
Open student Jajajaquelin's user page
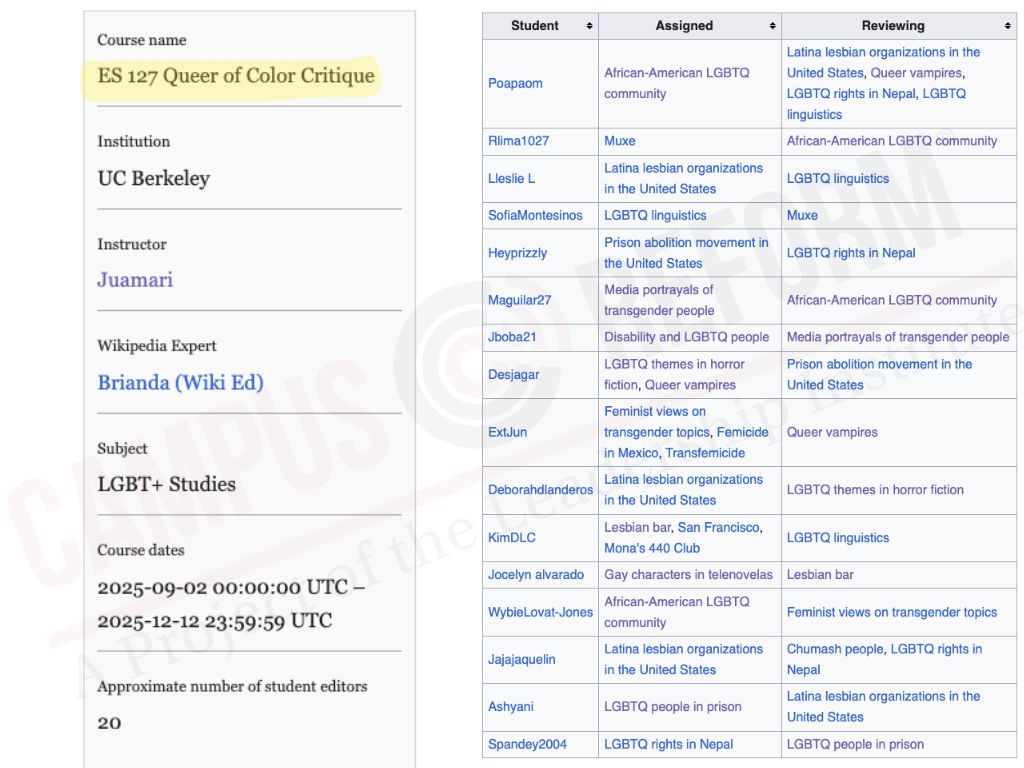(521, 660)
